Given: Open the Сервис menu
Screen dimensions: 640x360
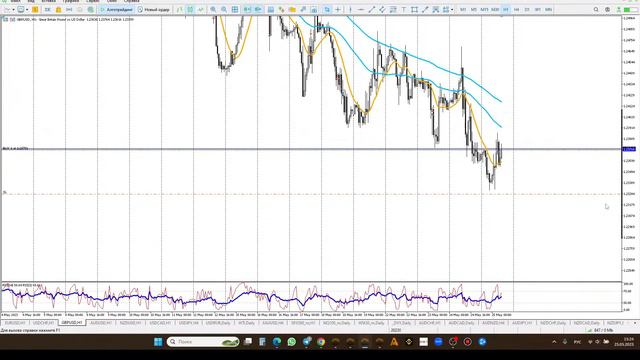Looking at the screenshot, I should click(93, 1).
